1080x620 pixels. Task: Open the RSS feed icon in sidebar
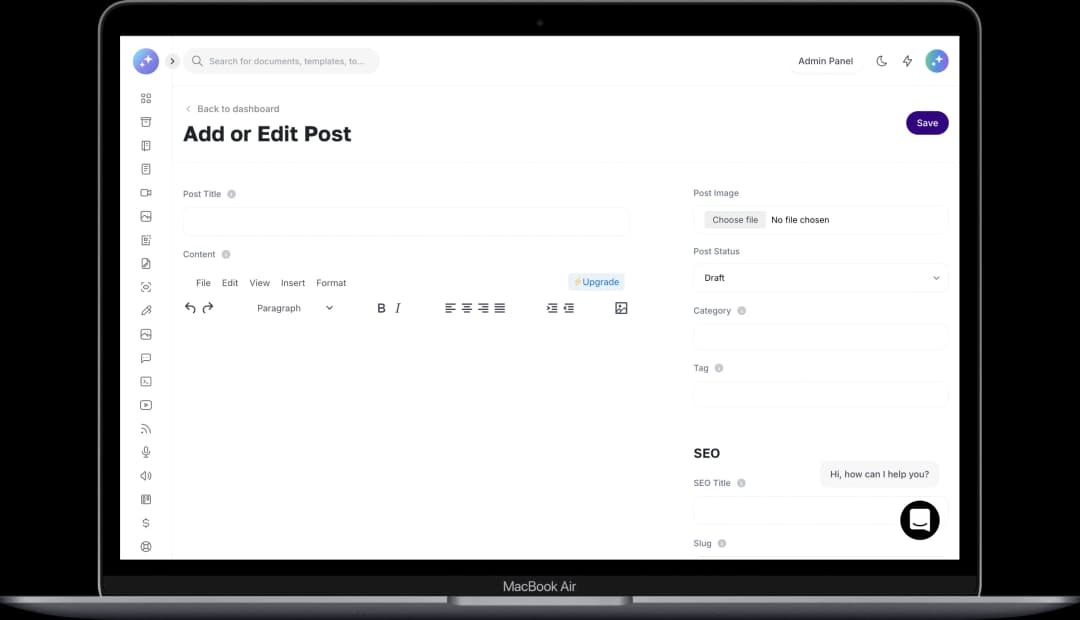[x=146, y=429]
